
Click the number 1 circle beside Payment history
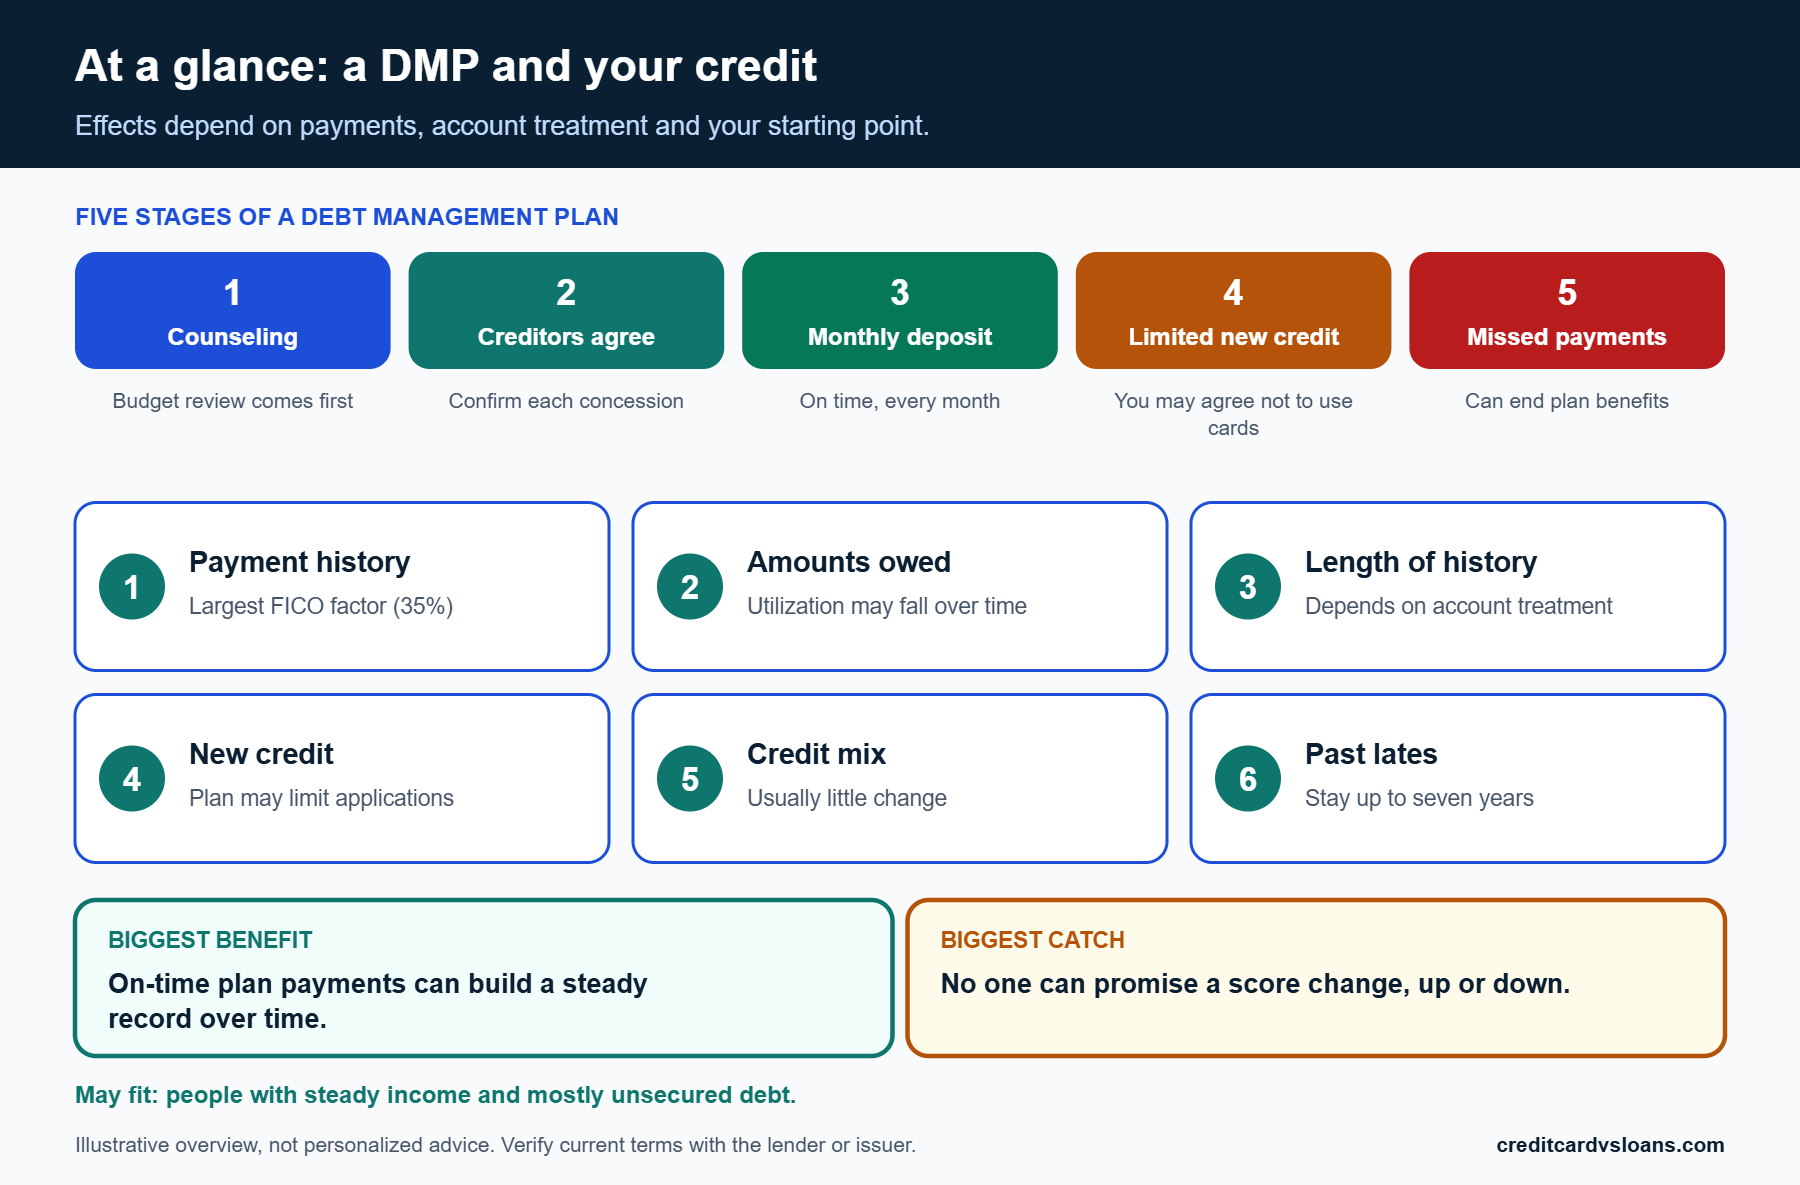(132, 587)
